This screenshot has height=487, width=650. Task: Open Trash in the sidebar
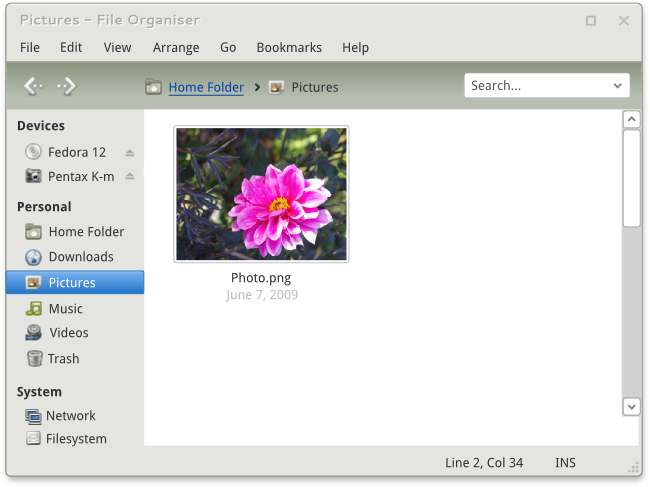[x=63, y=359]
